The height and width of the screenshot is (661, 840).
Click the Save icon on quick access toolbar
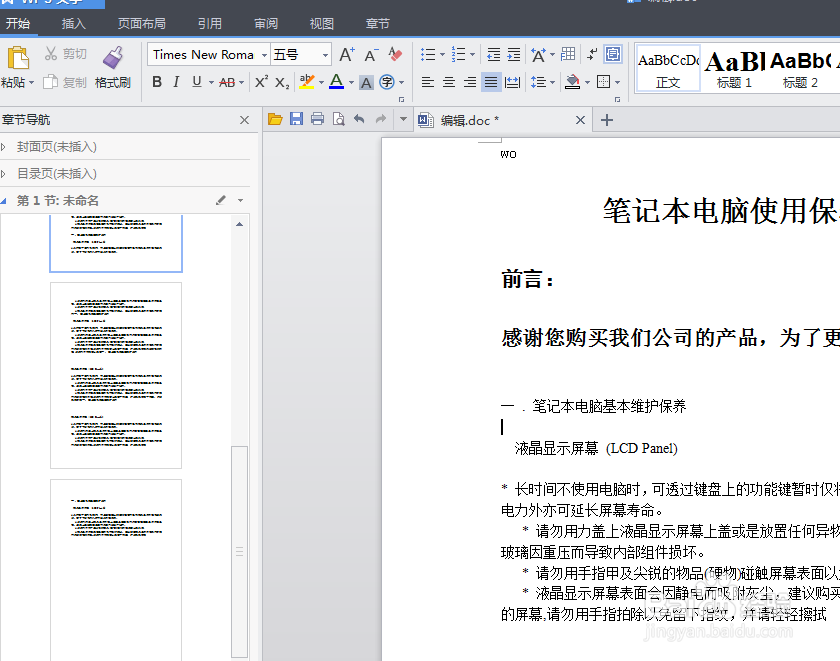(x=295, y=119)
